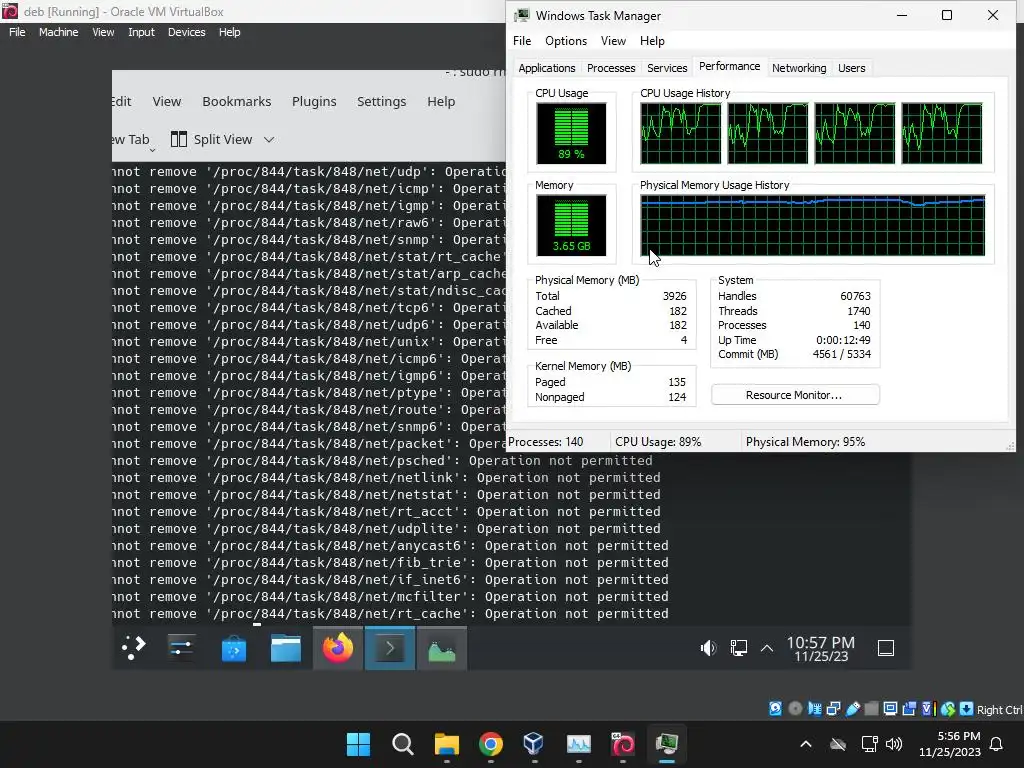The image size is (1024, 768).
Task: Expand Split View dropdown arrow
Action: (x=269, y=139)
